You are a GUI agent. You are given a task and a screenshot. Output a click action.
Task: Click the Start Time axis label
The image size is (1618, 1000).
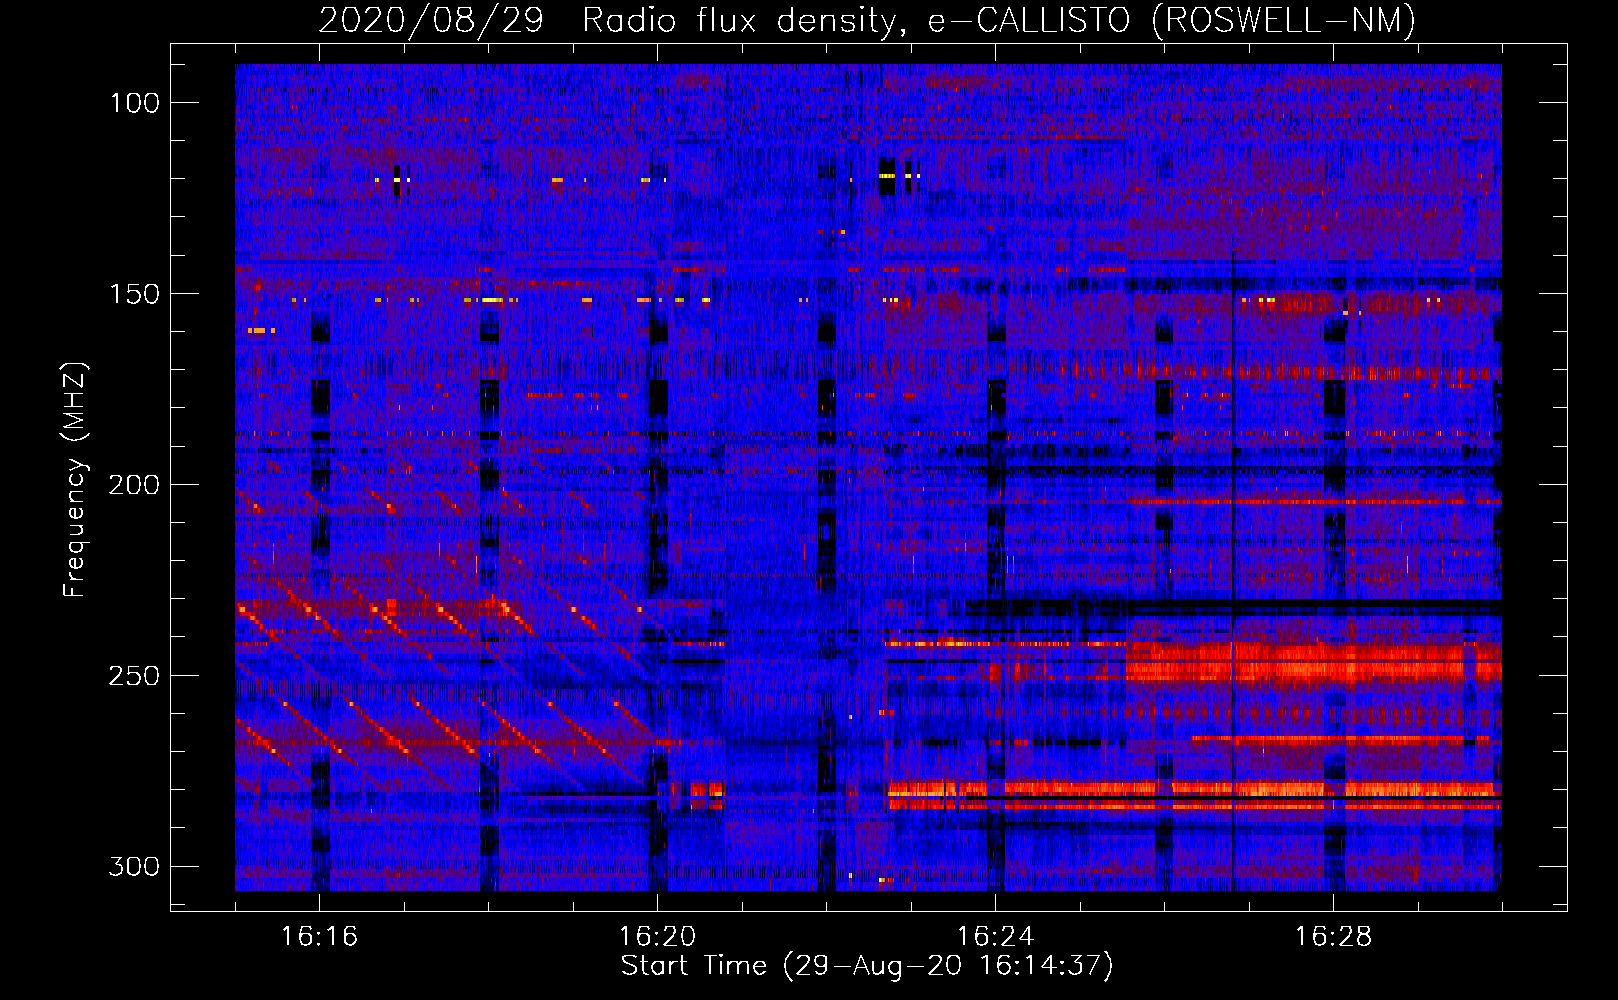click(x=867, y=966)
